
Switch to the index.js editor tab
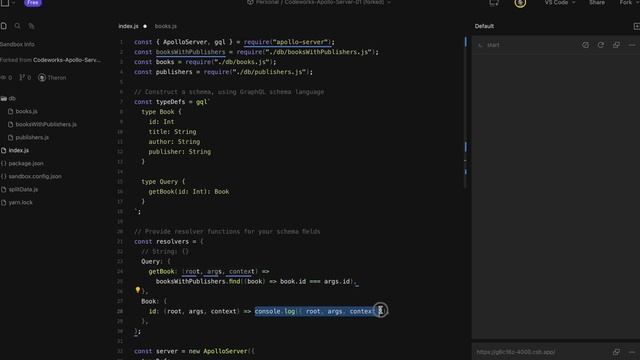[128, 26]
